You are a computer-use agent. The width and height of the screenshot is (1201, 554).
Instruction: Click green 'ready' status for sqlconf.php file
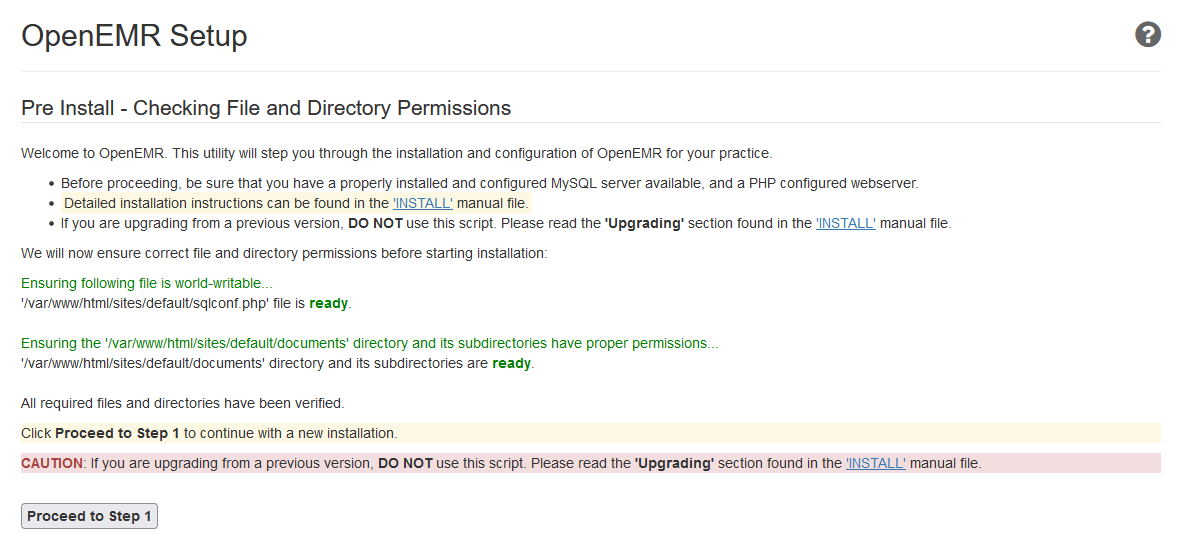(x=329, y=303)
